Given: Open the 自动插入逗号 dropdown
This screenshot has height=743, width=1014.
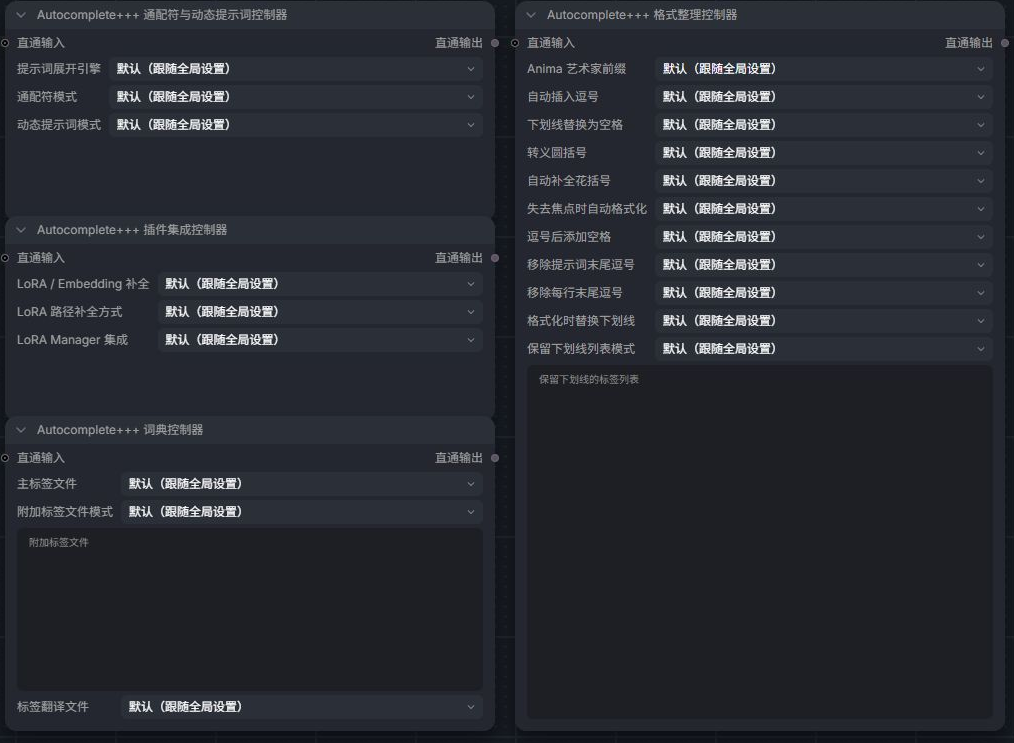Looking at the screenshot, I should pos(824,97).
